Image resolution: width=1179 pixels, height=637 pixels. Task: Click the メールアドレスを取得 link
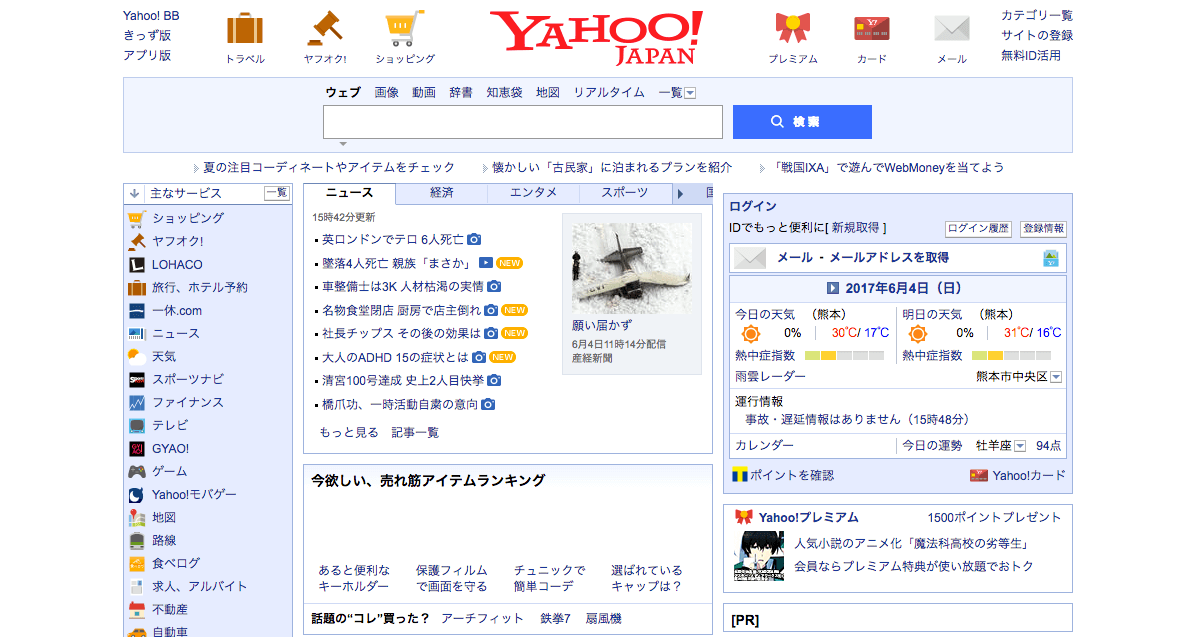[x=889, y=257]
